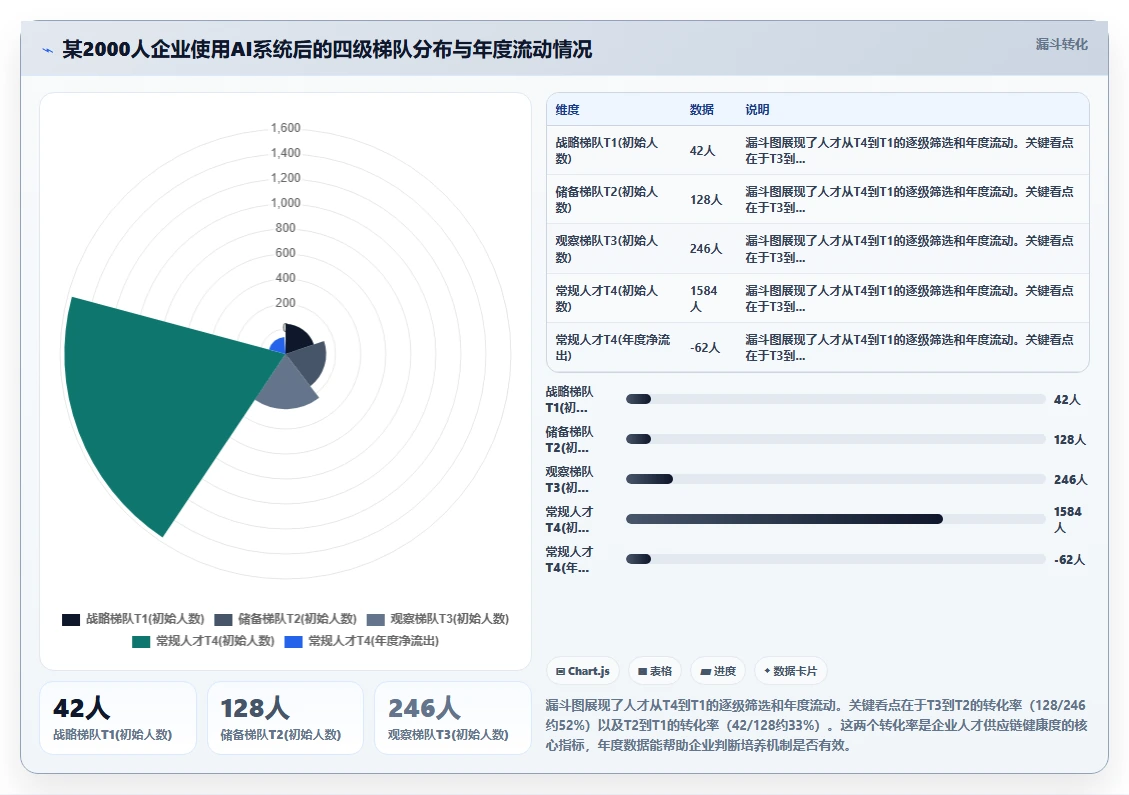Click the 漏斗转化 label in header
Viewport: 1129px width, 795px height.
pos(1061,44)
